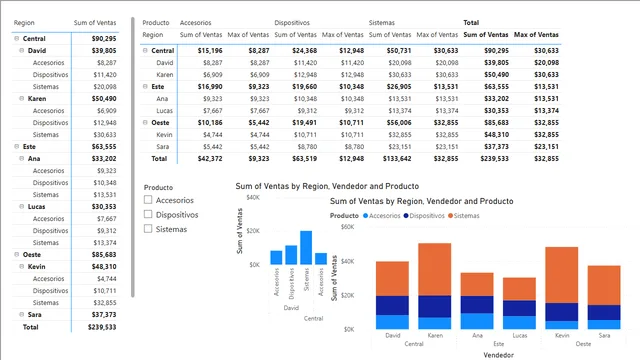Click Lucas row label in wide matrix
Viewport: 640px width, 360px height.
(x=164, y=111)
